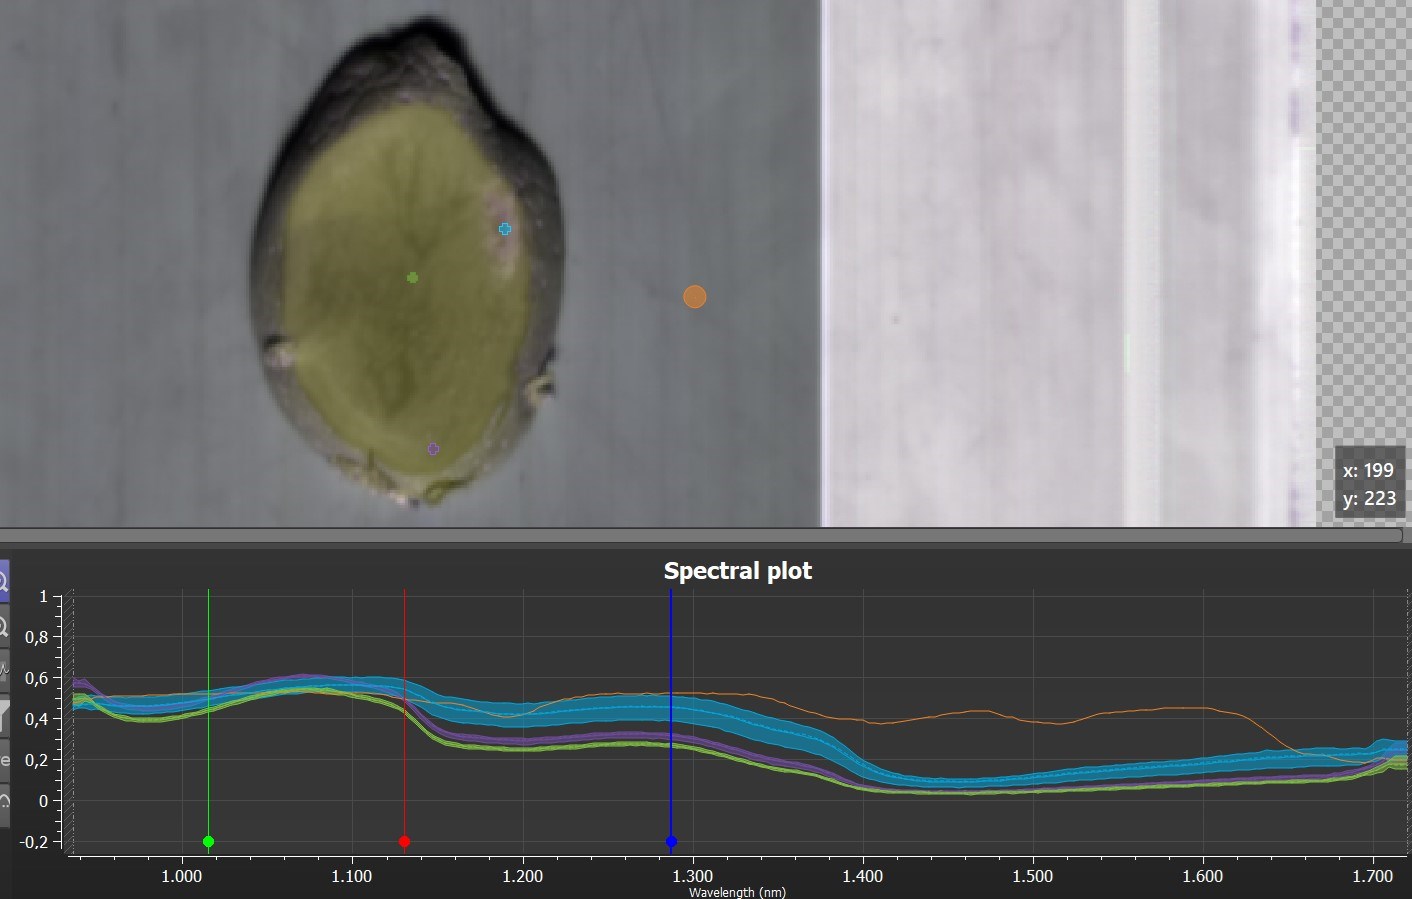The height and width of the screenshot is (899, 1412).
Task: Click the 'y: 223' coordinate readout
Action: [1368, 498]
